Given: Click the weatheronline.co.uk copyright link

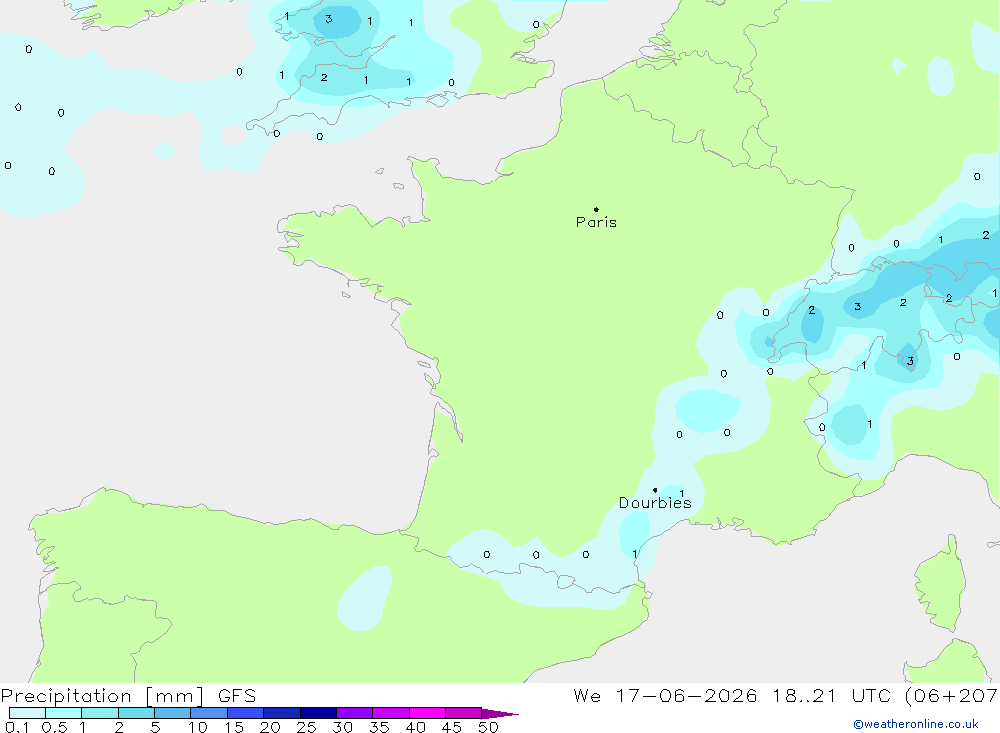Looking at the screenshot, I should [916, 724].
